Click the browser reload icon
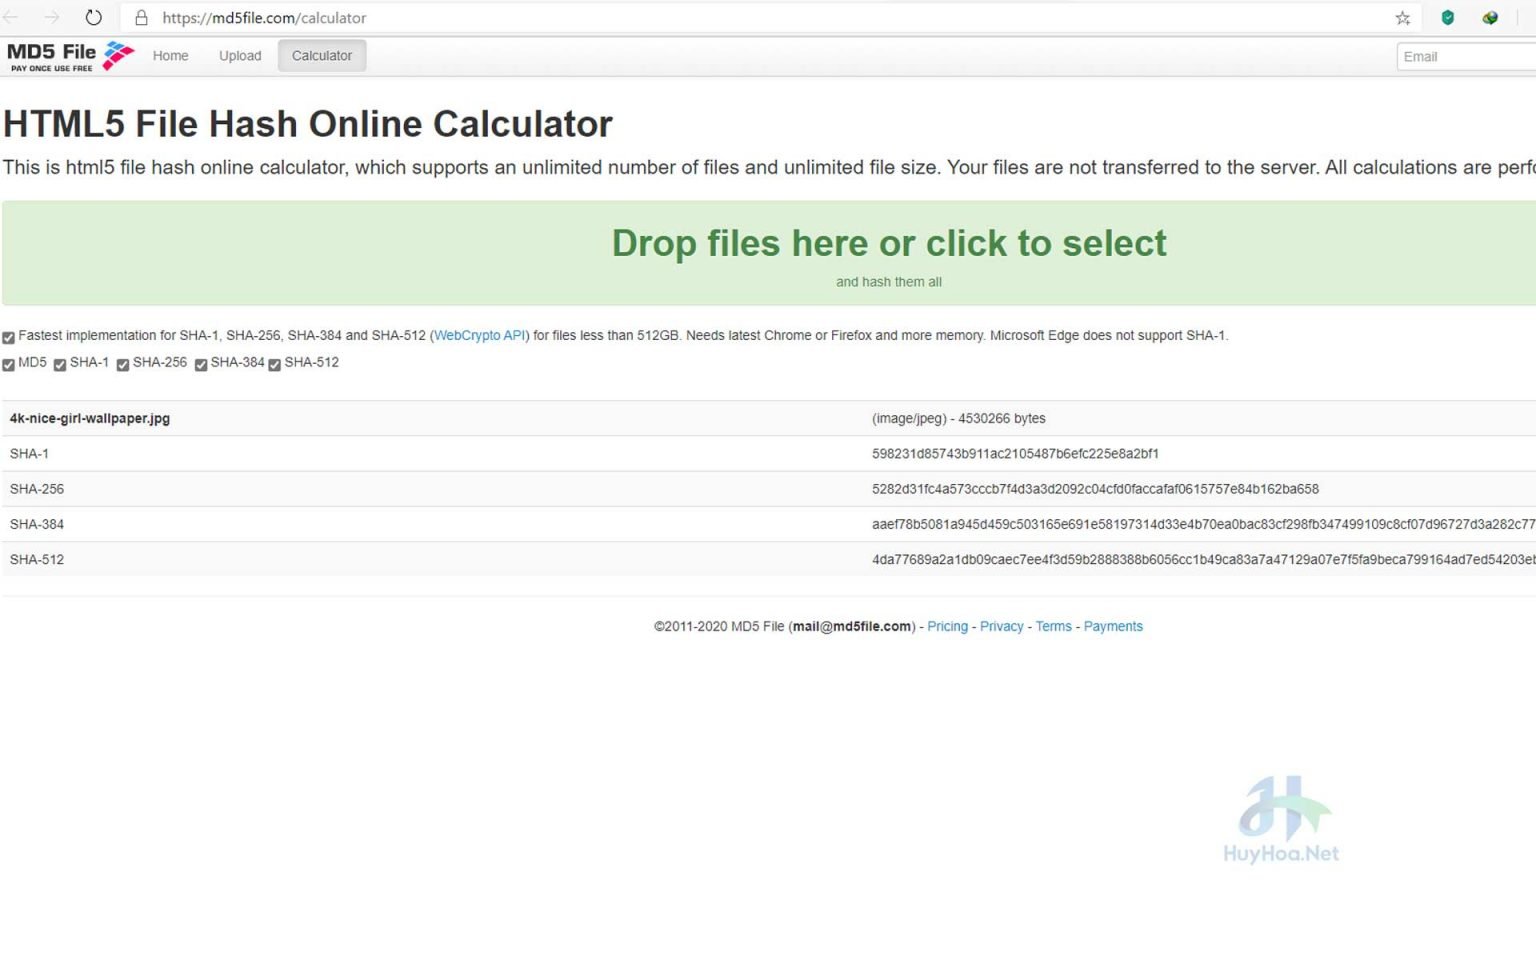 (93, 17)
